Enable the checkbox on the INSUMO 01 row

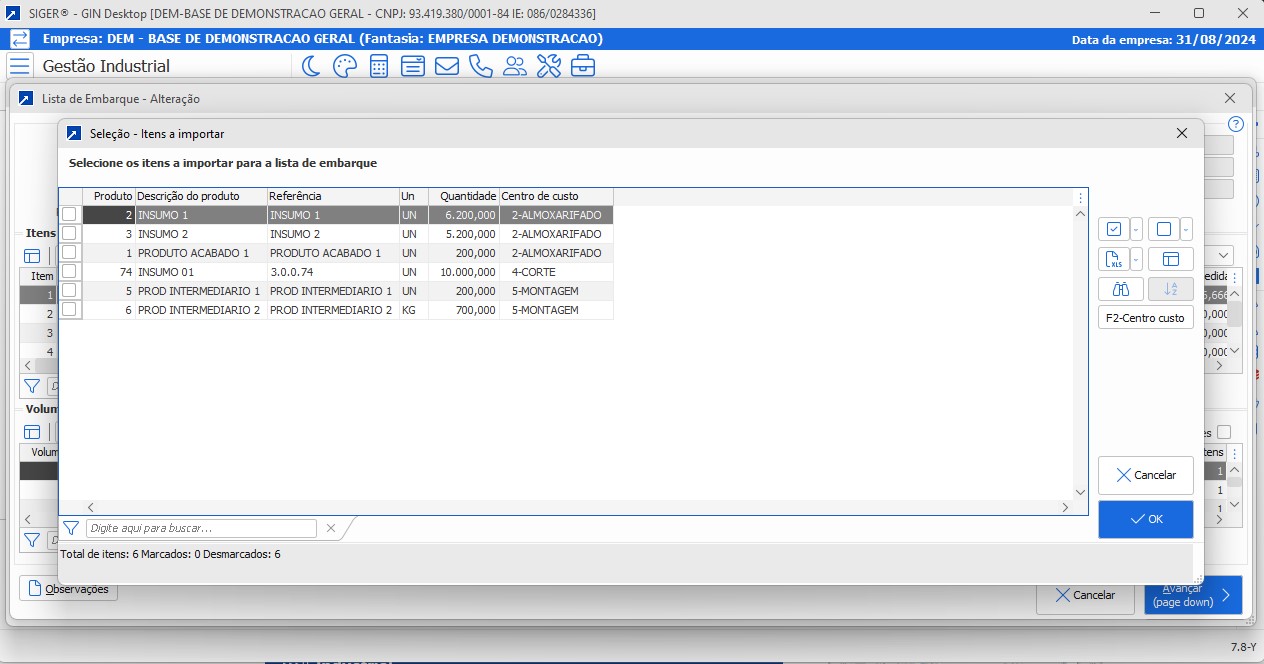(69, 272)
